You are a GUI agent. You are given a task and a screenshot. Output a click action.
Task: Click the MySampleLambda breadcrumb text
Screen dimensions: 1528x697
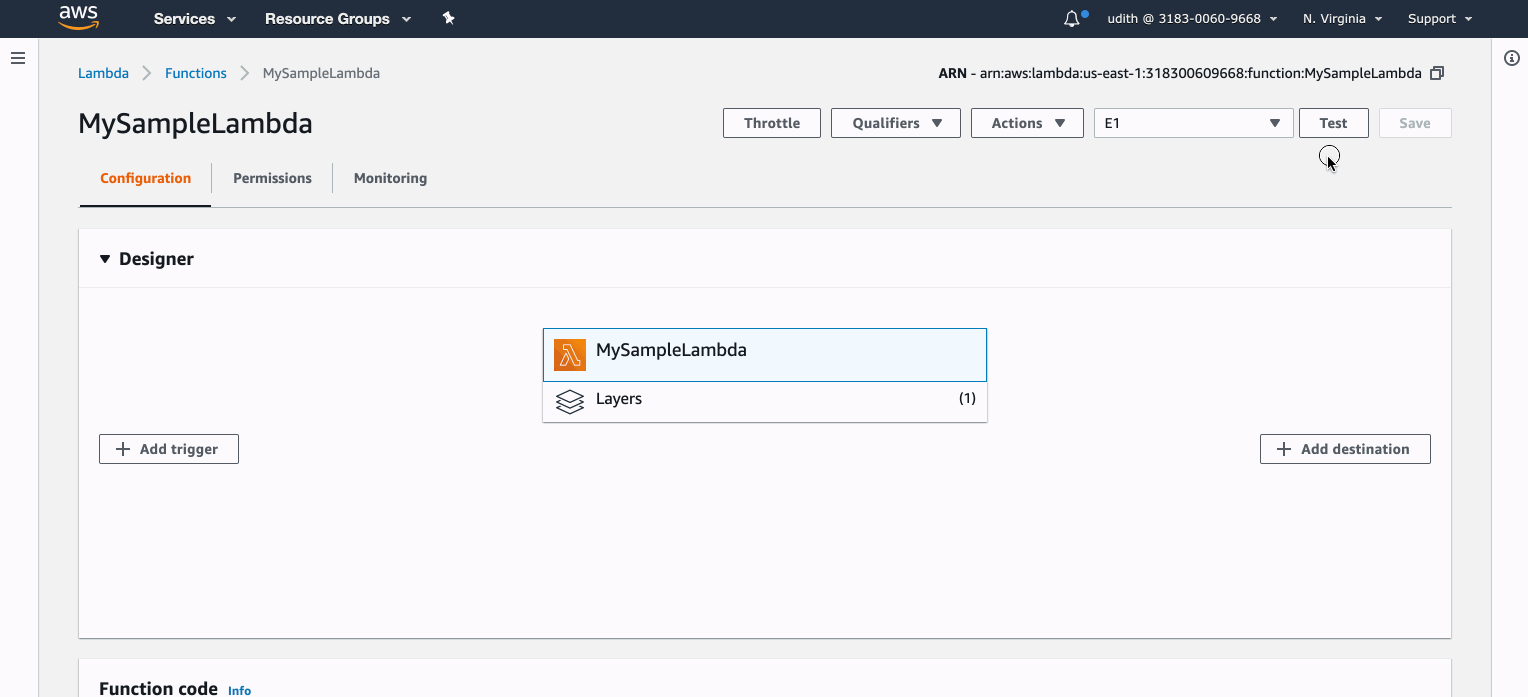(x=321, y=73)
